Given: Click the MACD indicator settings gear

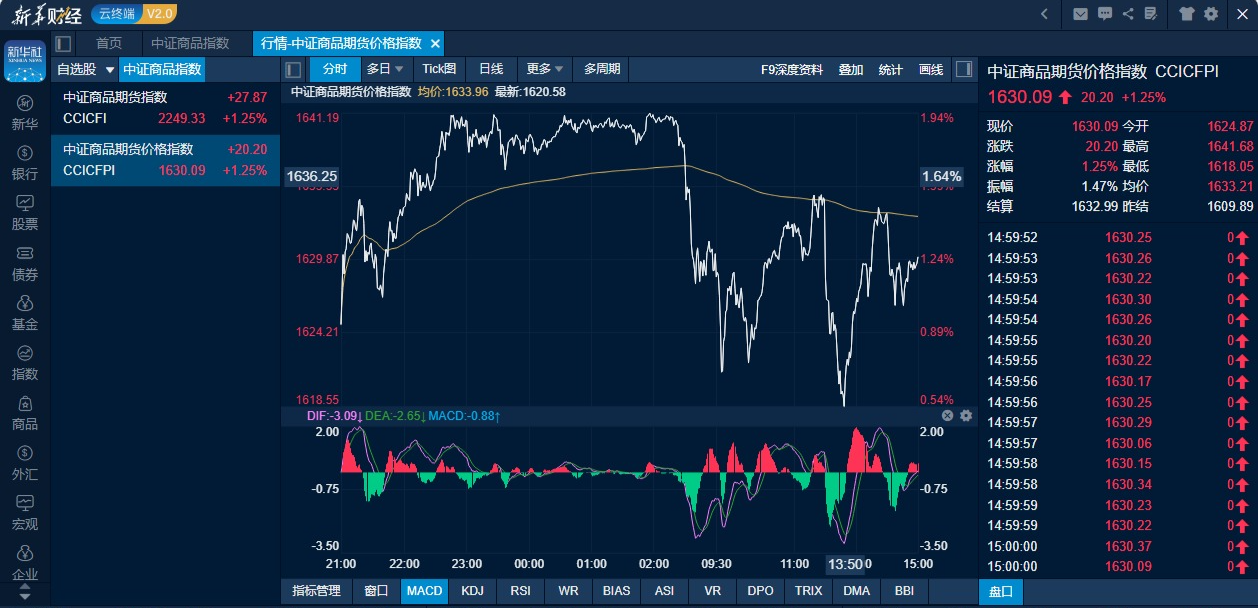Looking at the screenshot, I should click(966, 415).
